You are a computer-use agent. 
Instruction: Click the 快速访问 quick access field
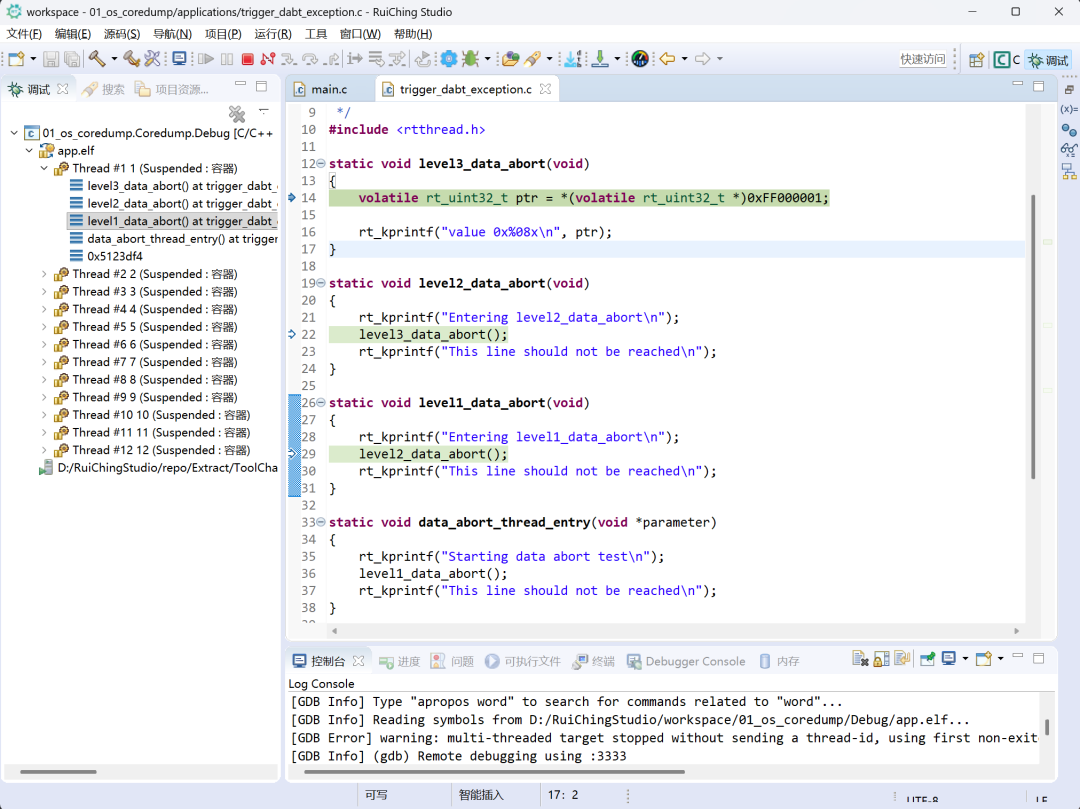(922, 60)
